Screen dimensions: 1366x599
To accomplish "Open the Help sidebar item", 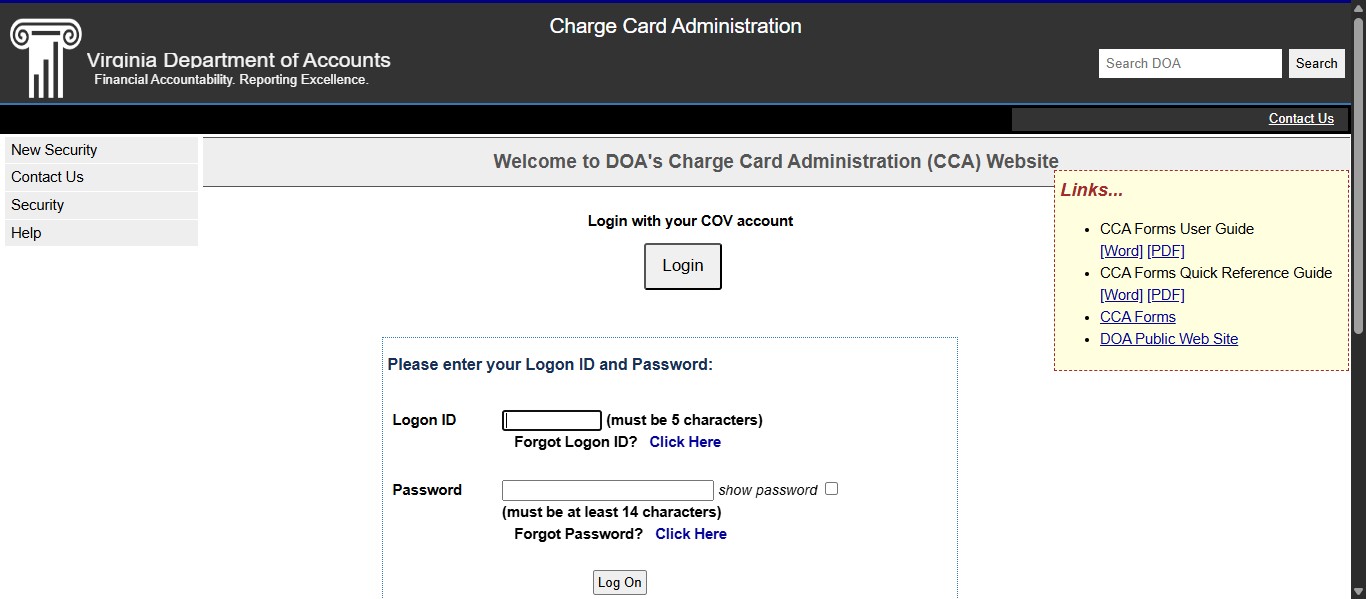I will [x=26, y=233].
